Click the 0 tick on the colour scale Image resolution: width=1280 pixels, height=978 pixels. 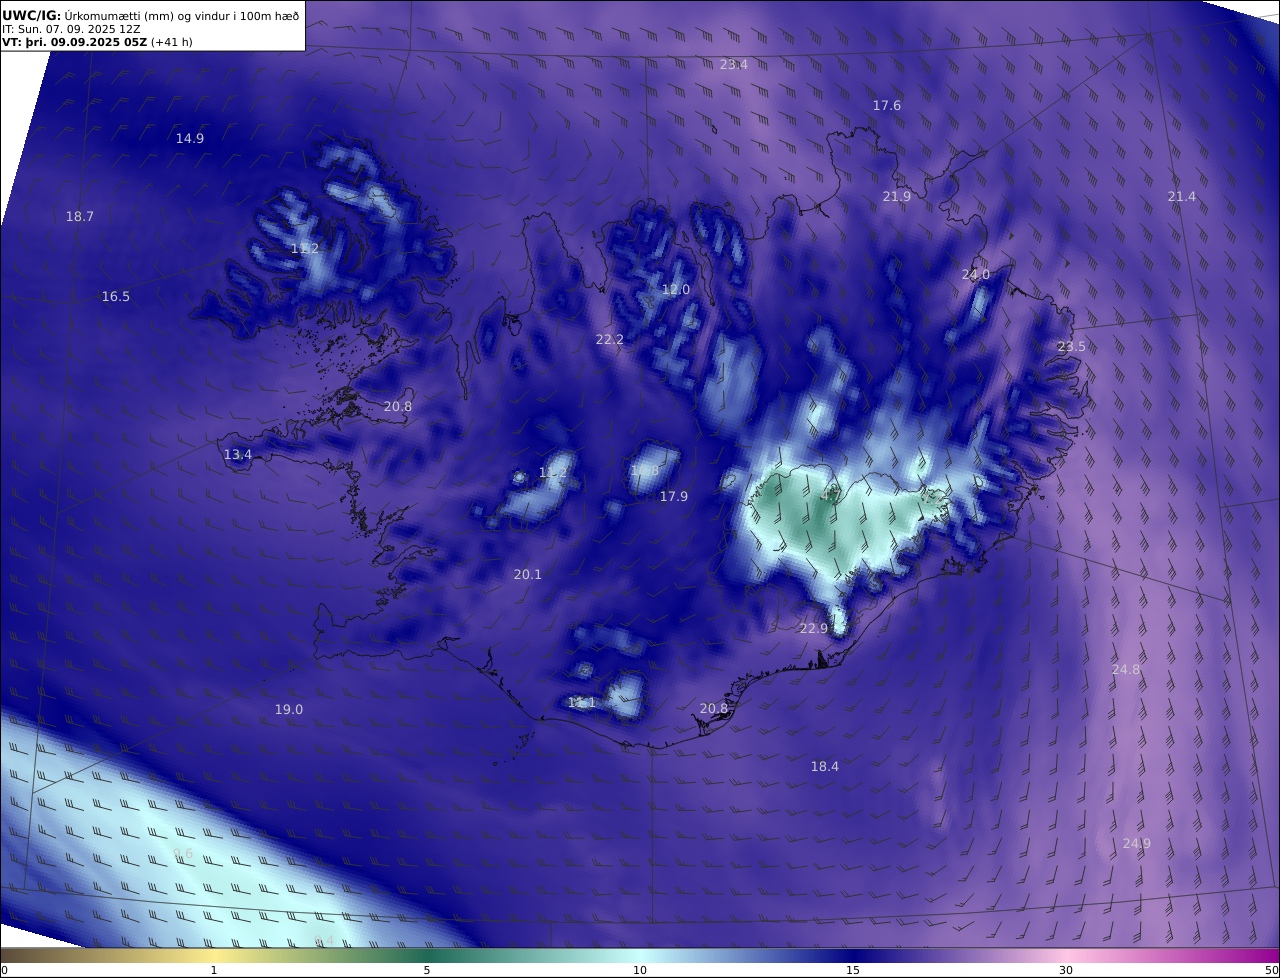click(x=4, y=970)
